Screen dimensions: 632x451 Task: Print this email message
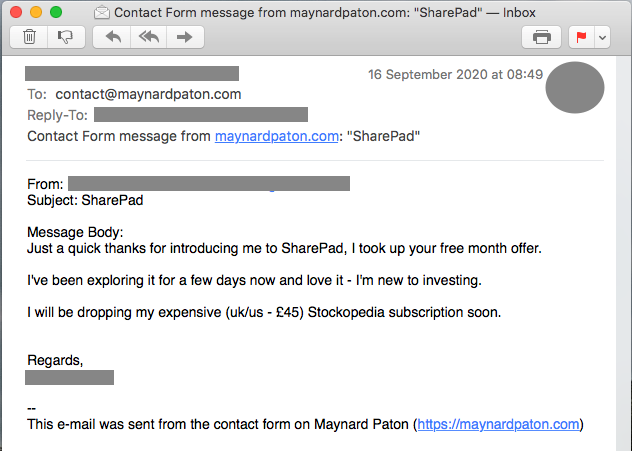[x=541, y=37]
